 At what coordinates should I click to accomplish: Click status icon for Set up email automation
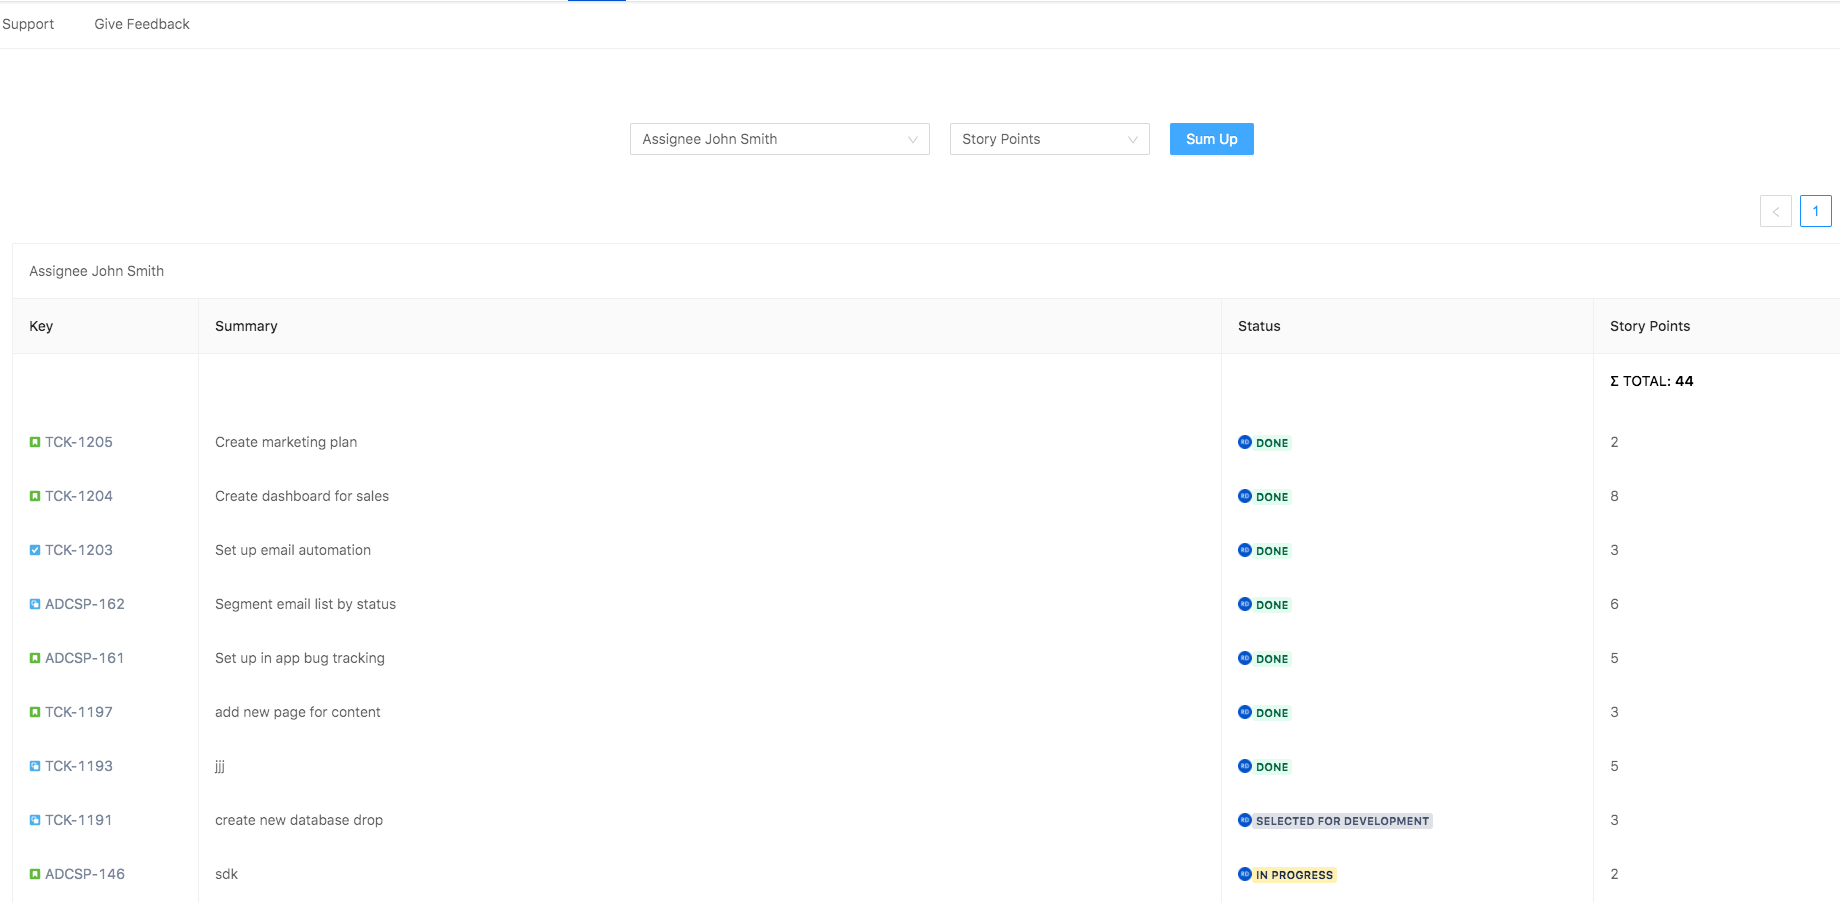click(x=1245, y=550)
